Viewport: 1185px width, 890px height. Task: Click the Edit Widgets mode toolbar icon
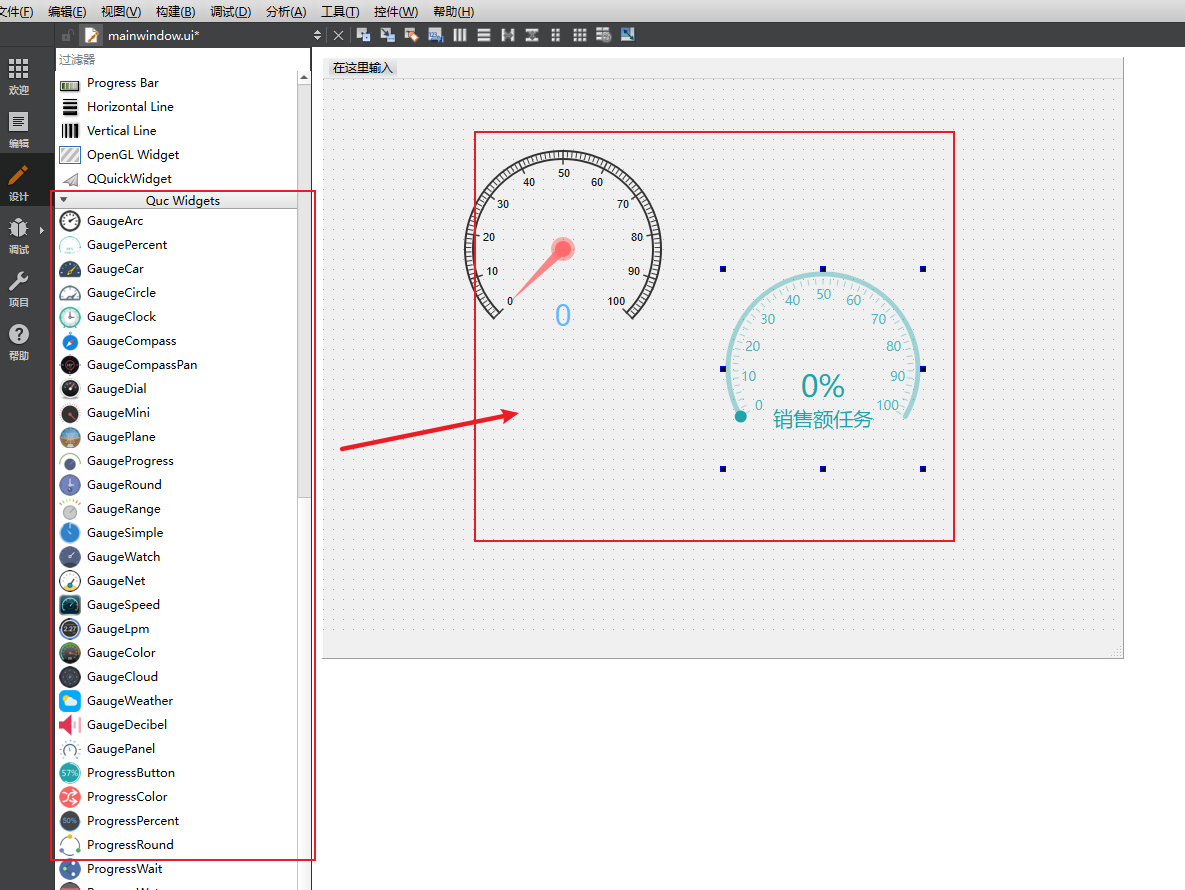pyautogui.click(x=363, y=35)
